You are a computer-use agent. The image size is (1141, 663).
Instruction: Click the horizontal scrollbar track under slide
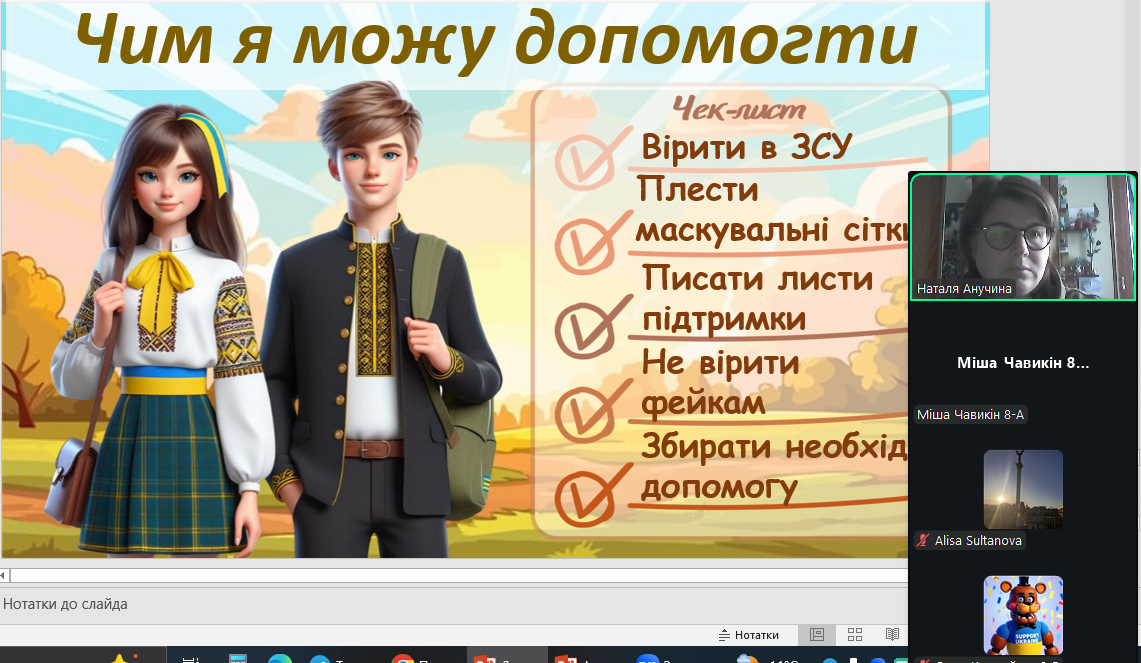pos(450,575)
